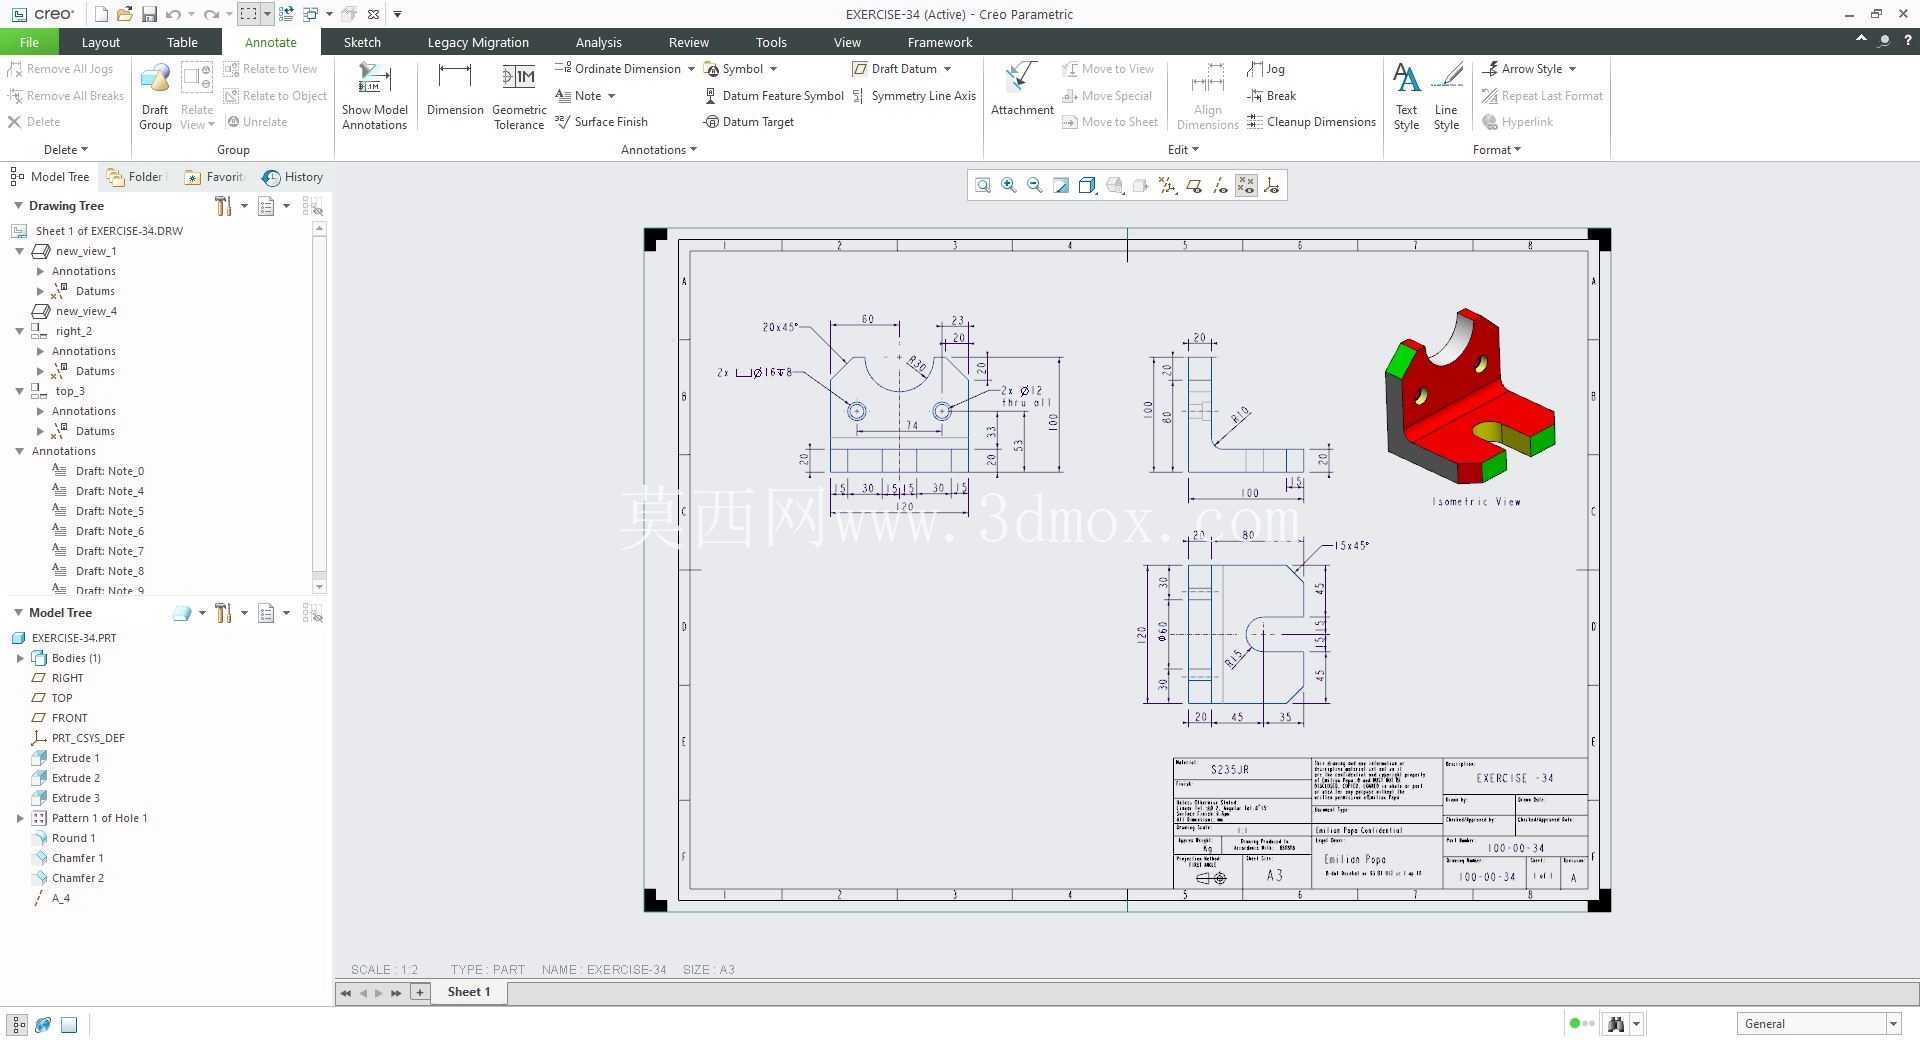The image size is (1920, 1040).
Task: Collapse the right_2 node in Drawing Tree
Action: click(19, 331)
